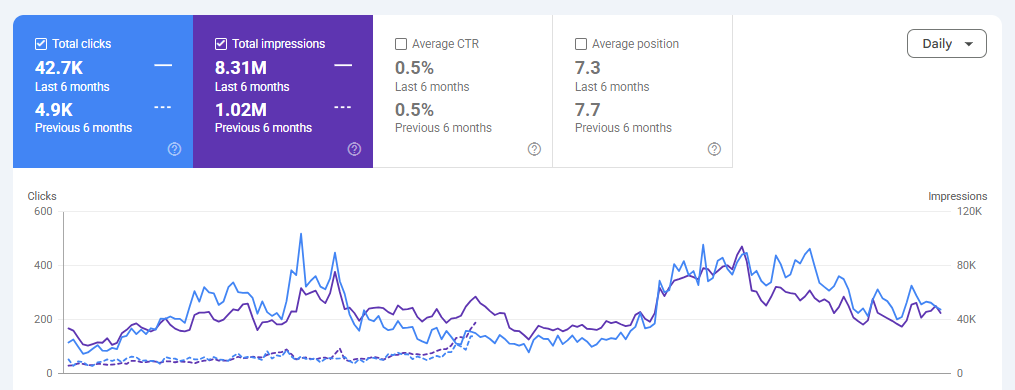Screen dimensions: 1015x390
Task: Click the solid line legend on Total clicks card
Action: point(163,65)
